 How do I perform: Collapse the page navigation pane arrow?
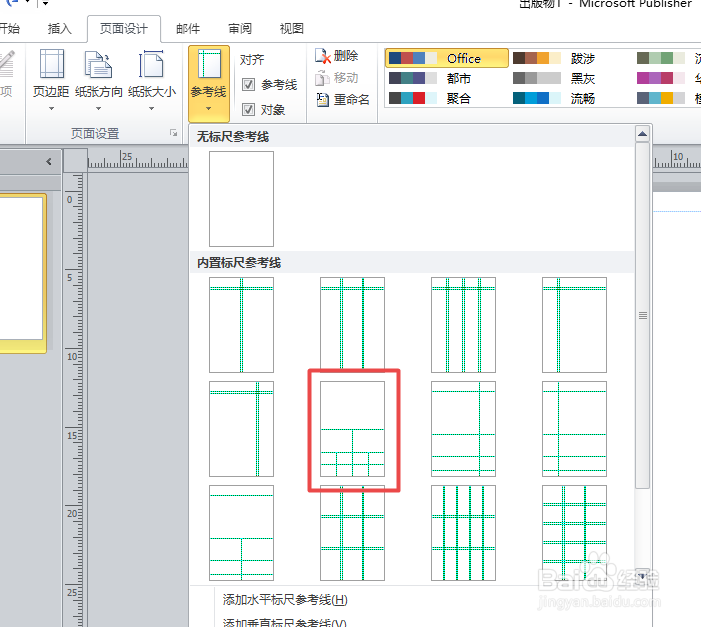click(49, 161)
